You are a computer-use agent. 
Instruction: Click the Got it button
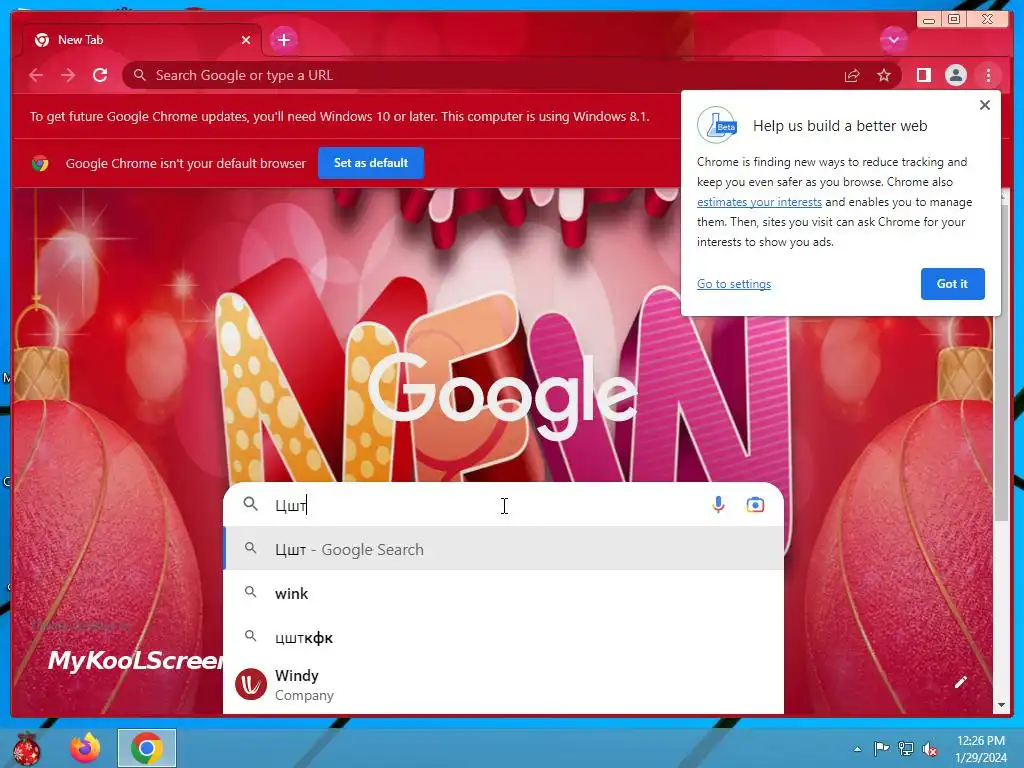[952, 283]
